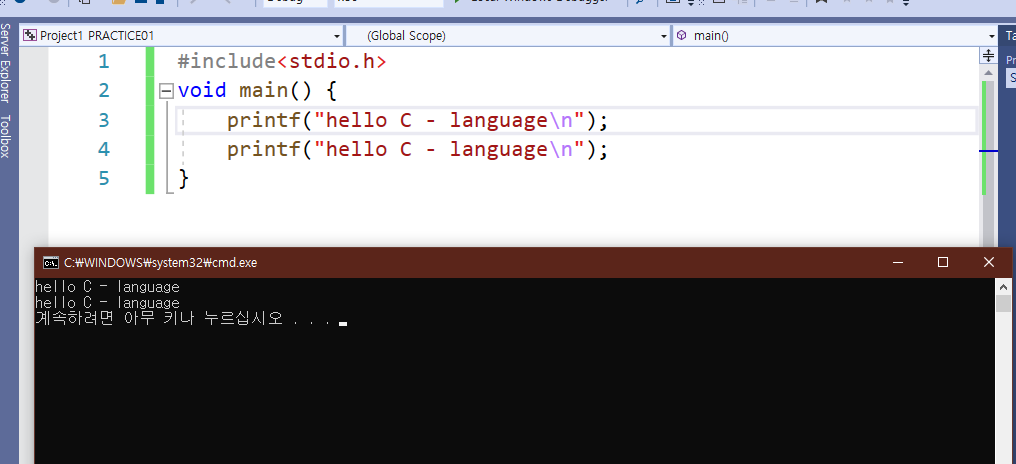Open the Project1 PRACTICE01 project dropdown
Screen dimensions: 1016x464
(x=181, y=36)
